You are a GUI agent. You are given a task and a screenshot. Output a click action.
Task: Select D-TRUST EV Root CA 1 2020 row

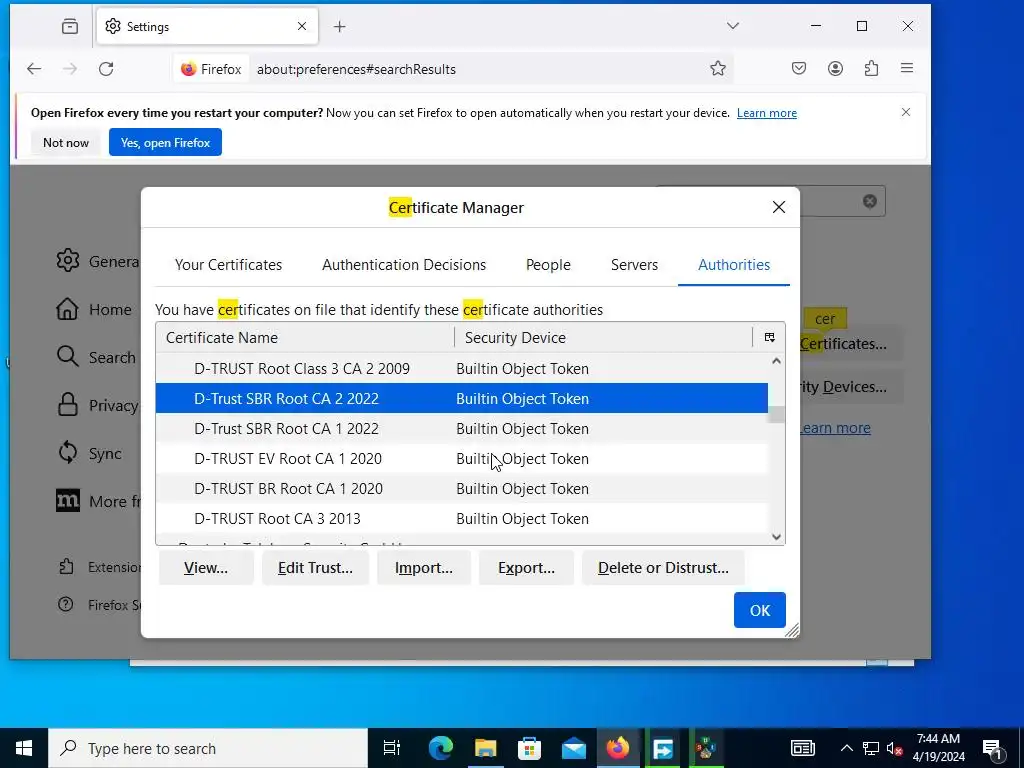[x=462, y=458]
